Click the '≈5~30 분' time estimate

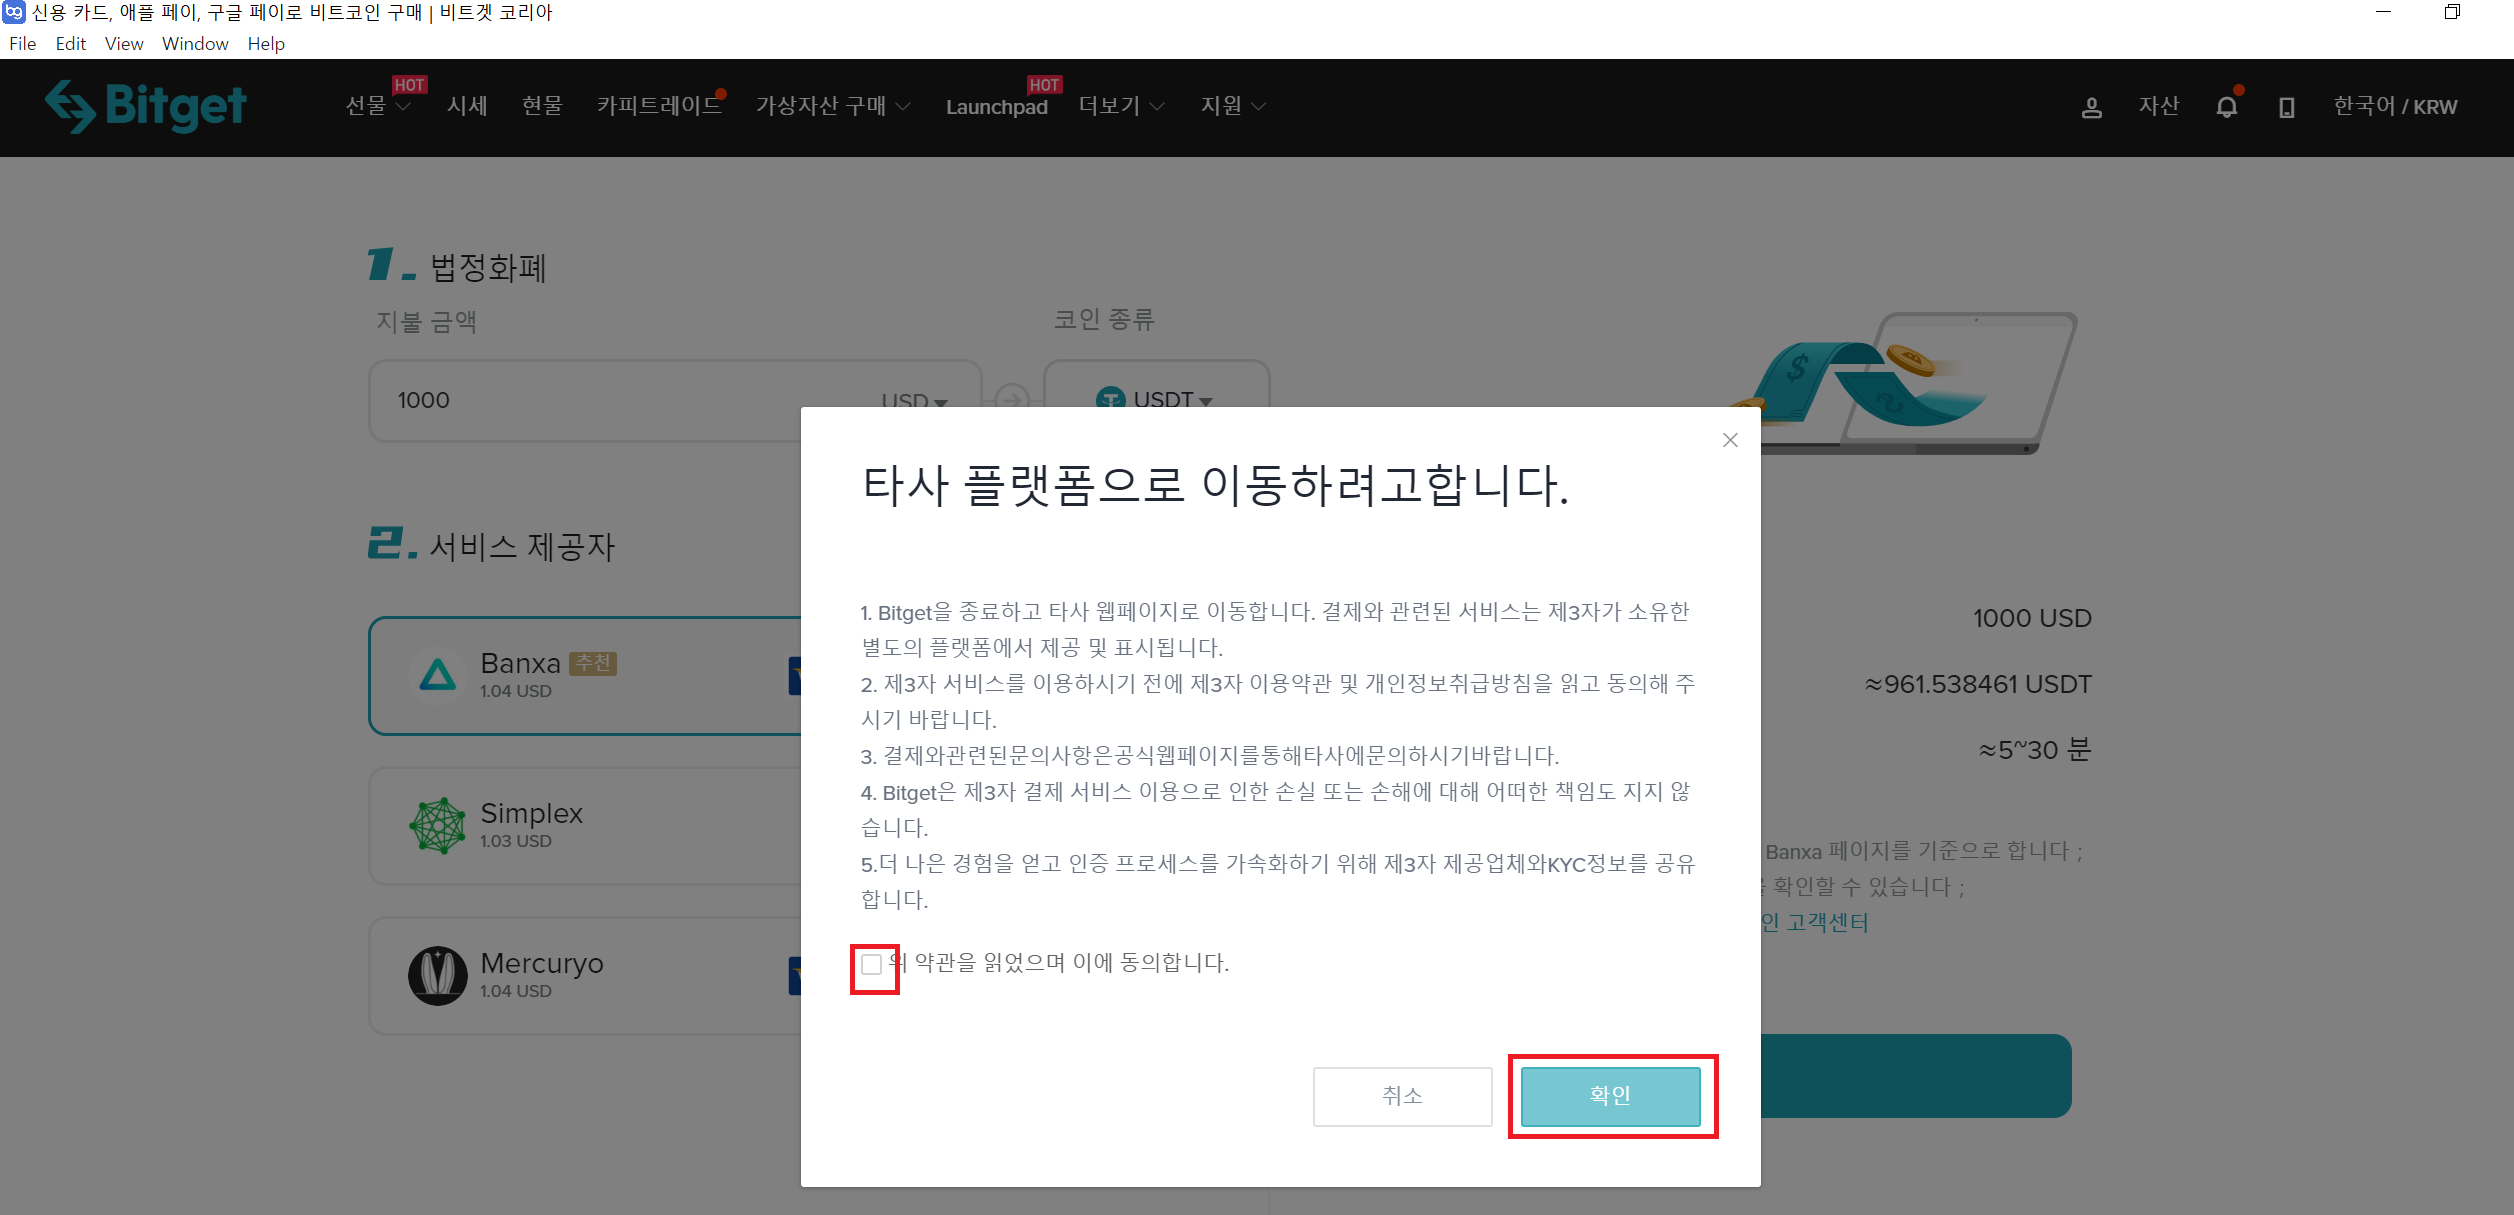point(2035,750)
